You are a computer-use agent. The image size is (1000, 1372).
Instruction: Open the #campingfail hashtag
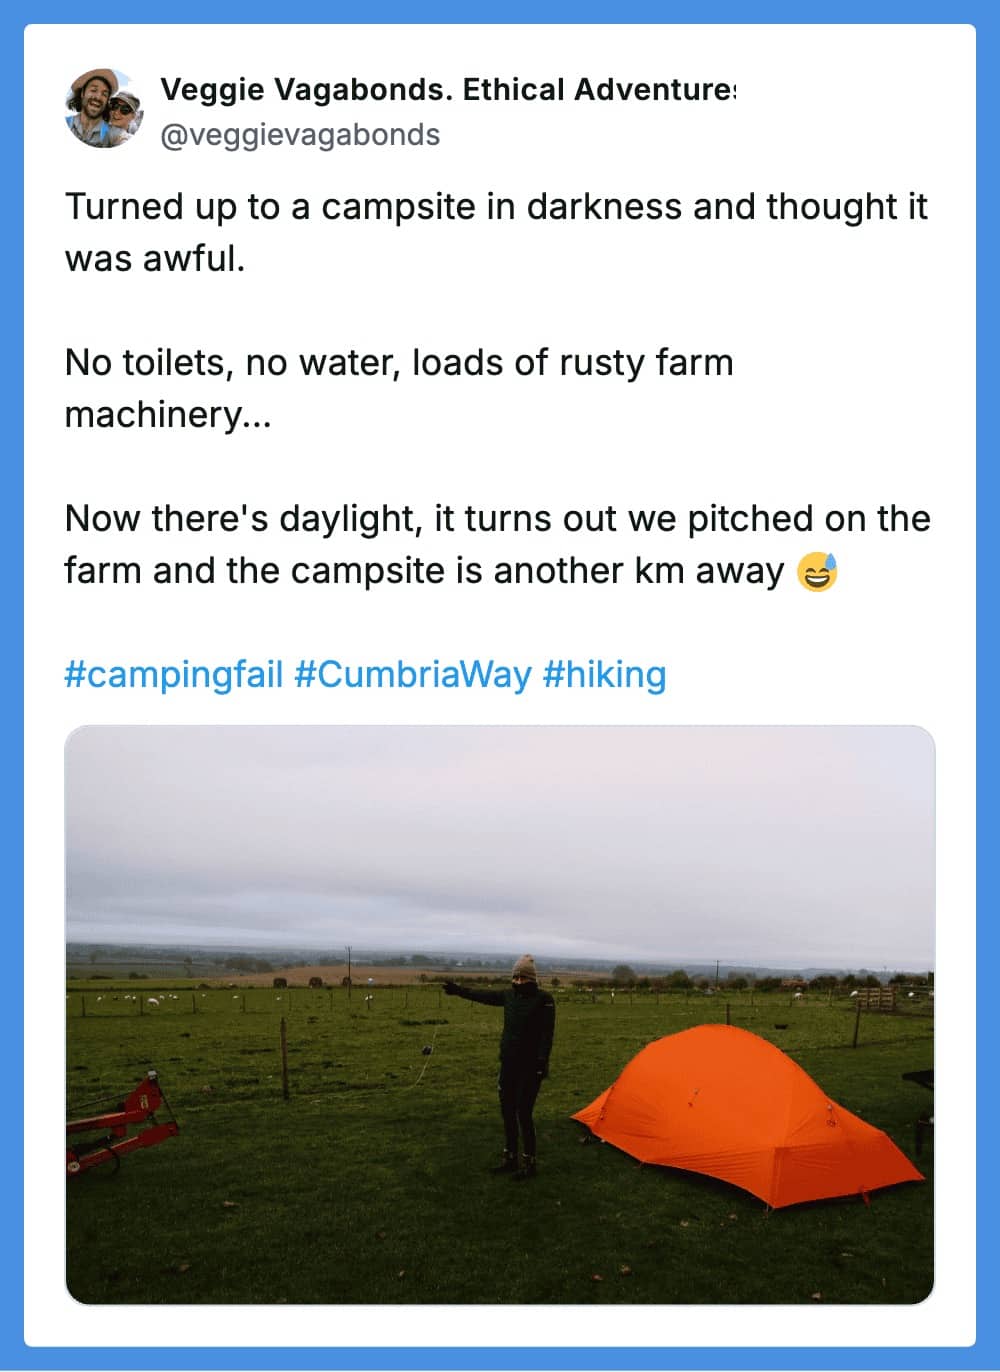[174, 674]
